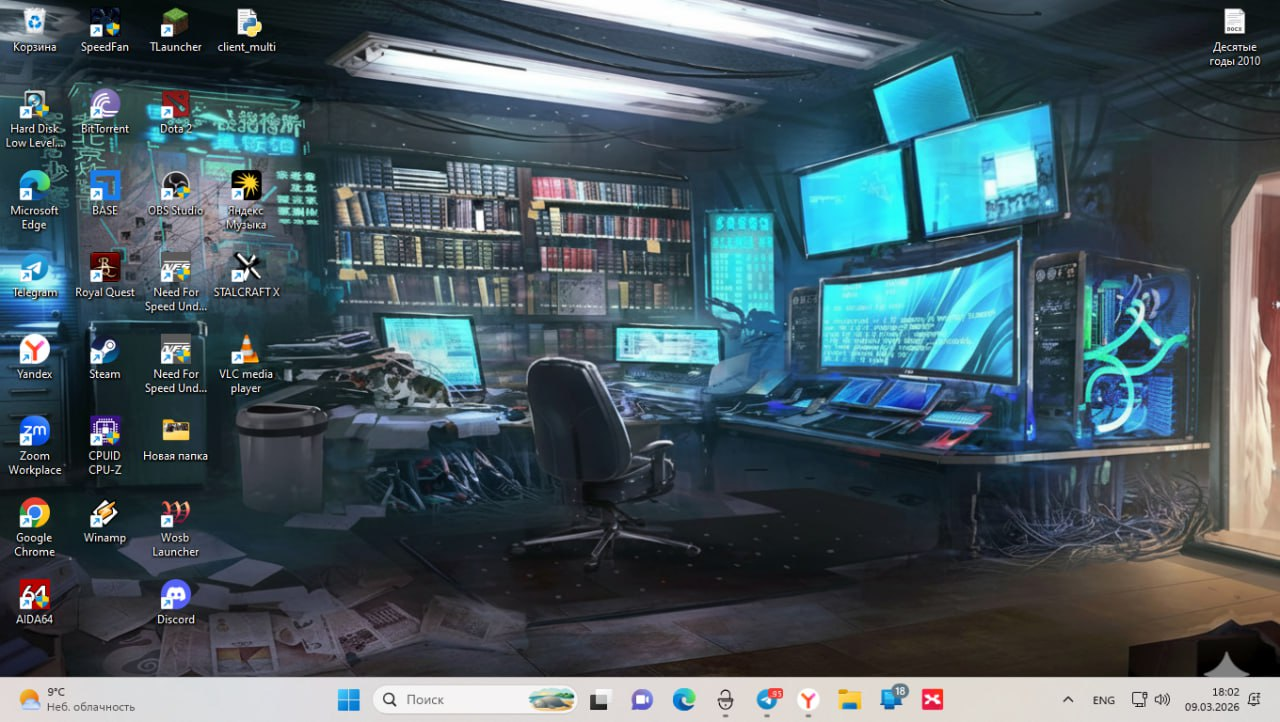The height and width of the screenshot is (722, 1280).
Task: Click the STALCRAFT X desktop icon
Action: pyautogui.click(x=246, y=276)
